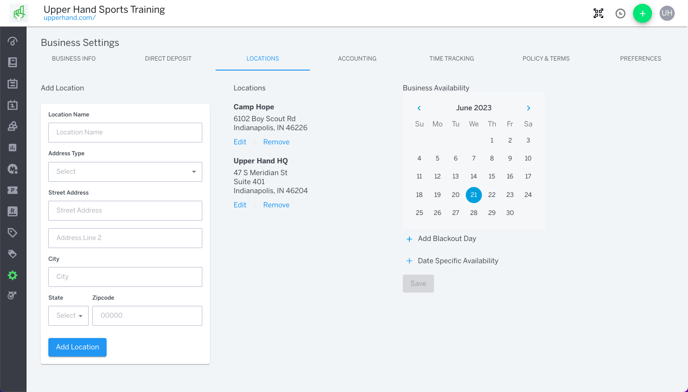Select highlighted June 21 in calendar
This screenshot has width=688, height=392.
473,195
